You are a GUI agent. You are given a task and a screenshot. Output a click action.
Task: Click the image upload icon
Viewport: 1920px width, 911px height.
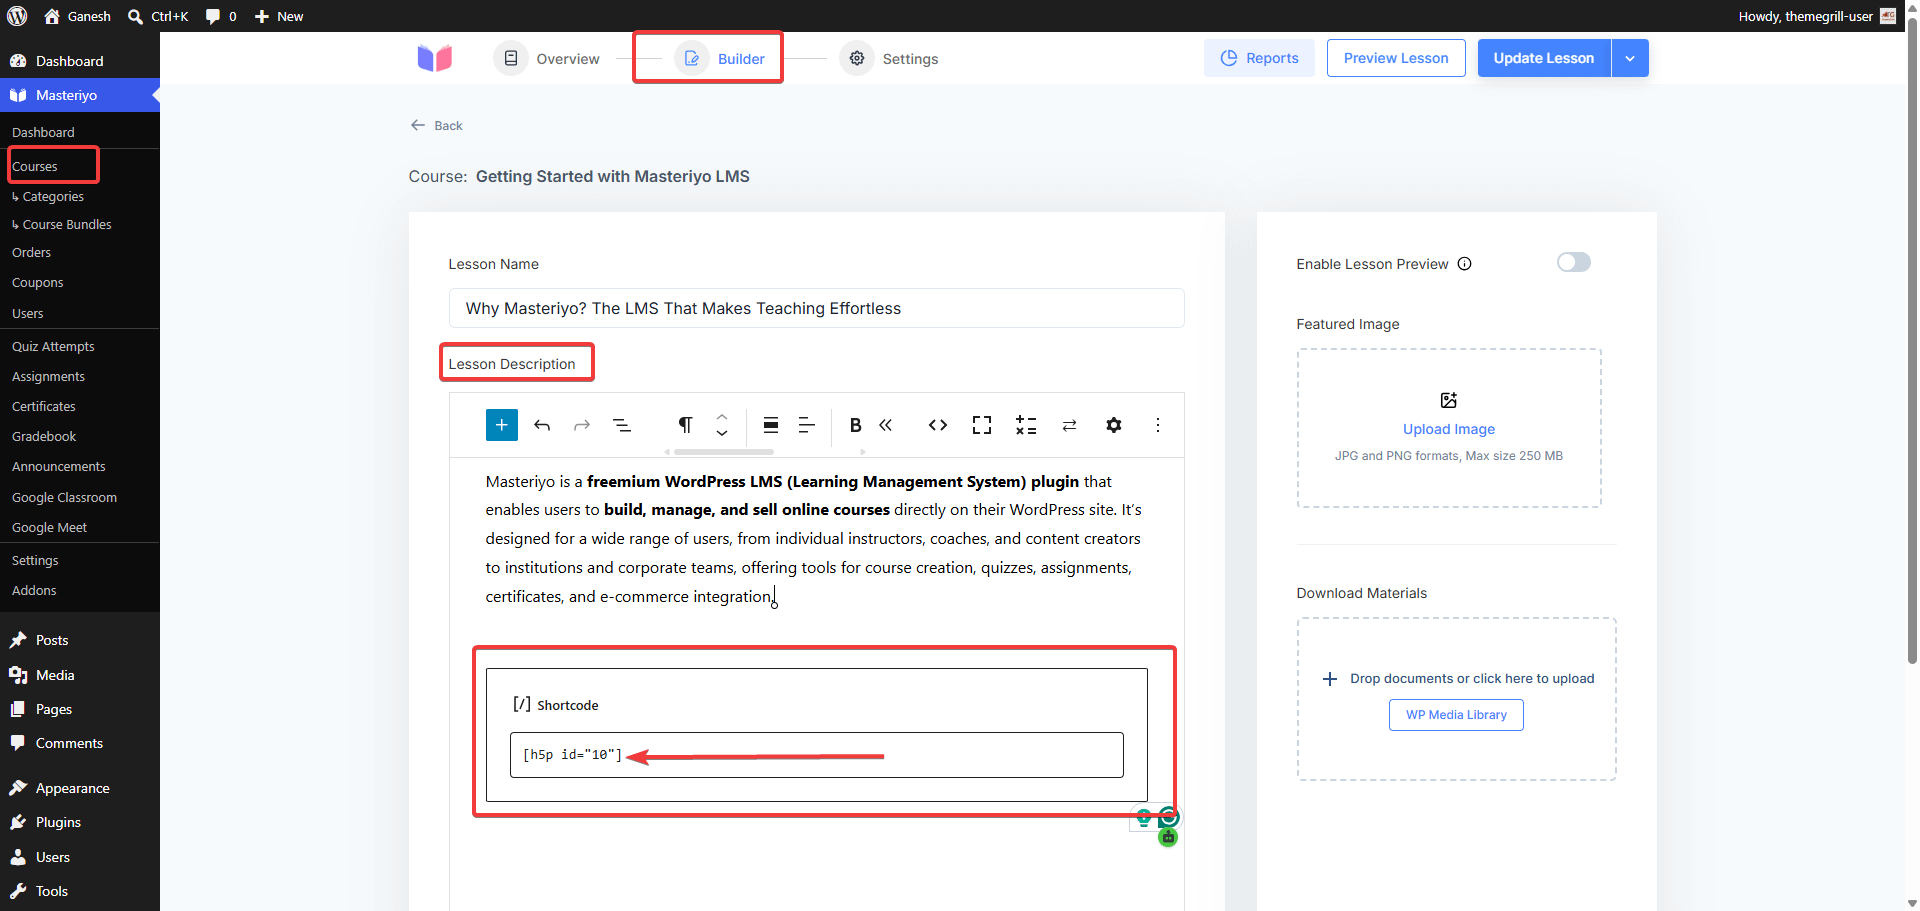(x=1449, y=400)
